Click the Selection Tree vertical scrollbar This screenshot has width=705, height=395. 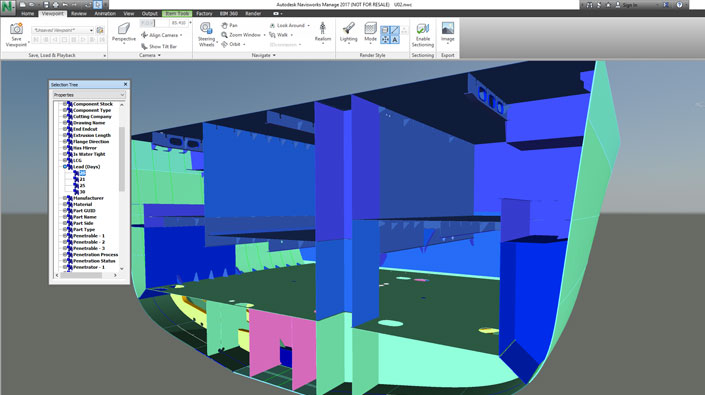[x=122, y=186]
